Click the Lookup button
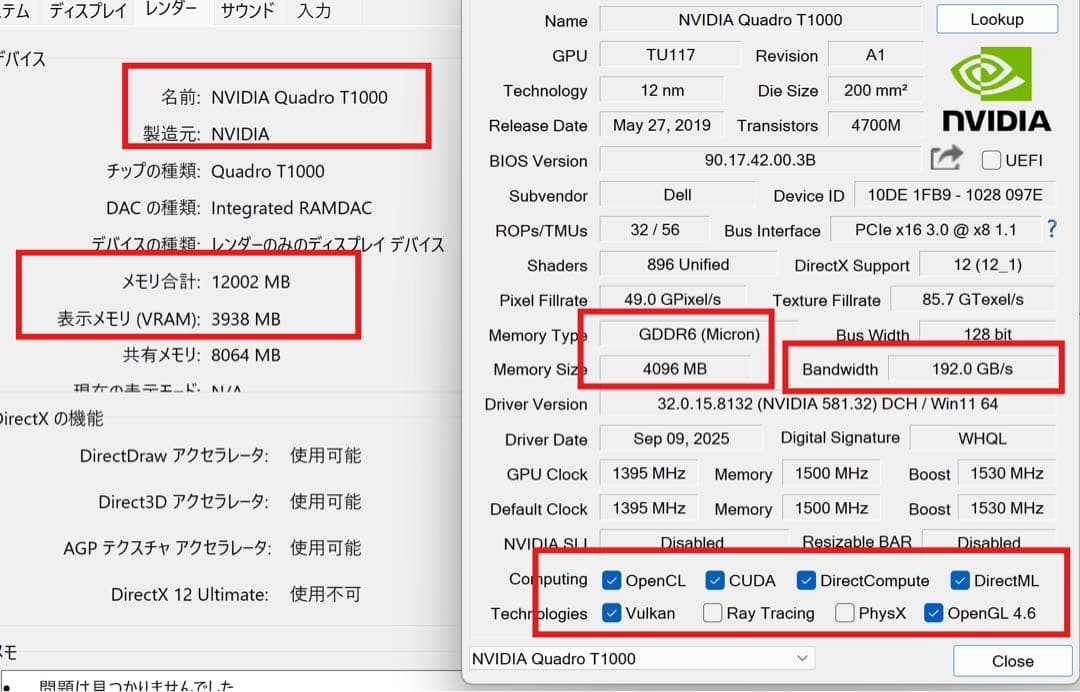Viewport: 1080px width, 692px height. click(x=996, y=18)
